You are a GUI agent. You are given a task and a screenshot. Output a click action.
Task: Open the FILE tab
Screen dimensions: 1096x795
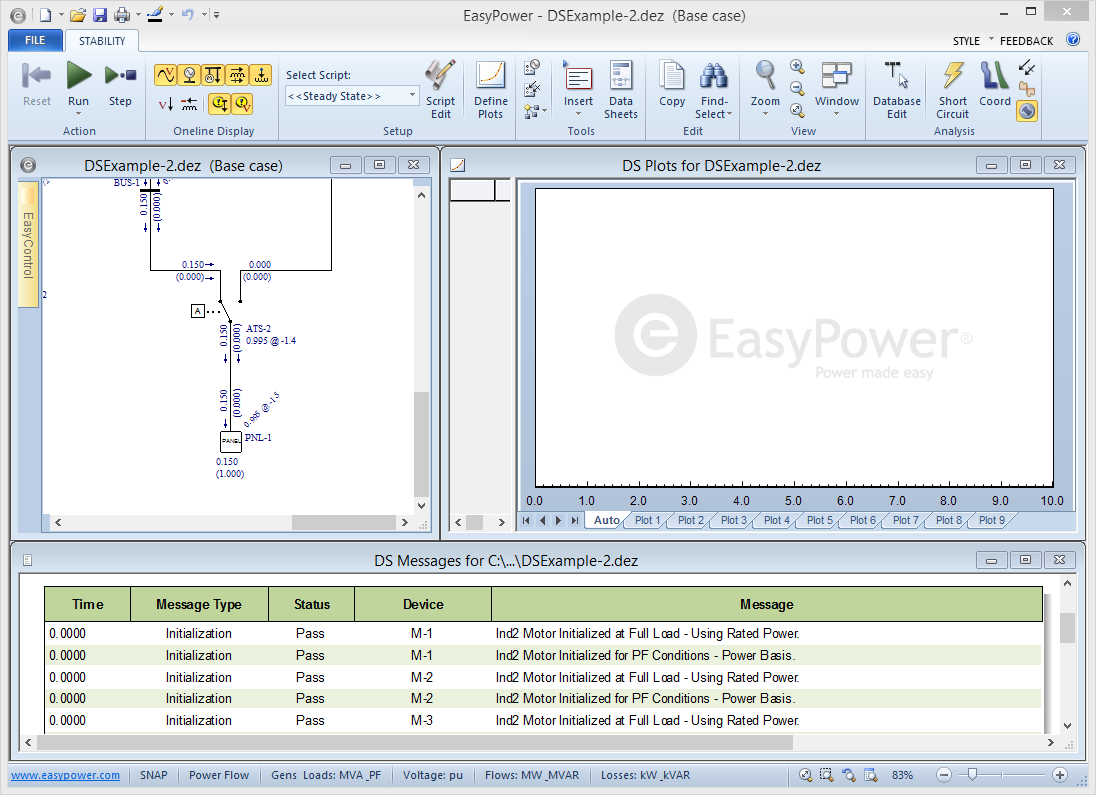(x=35, y=41)
